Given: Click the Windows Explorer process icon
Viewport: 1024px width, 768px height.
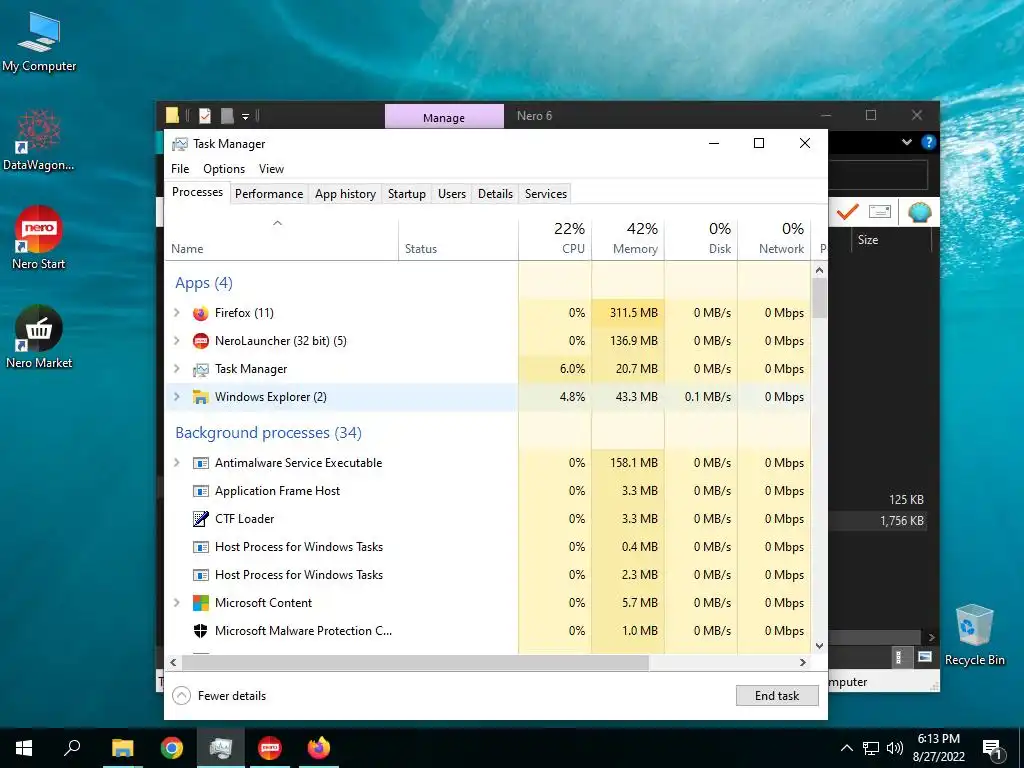Looking at the screenshot, I should 200,397.
